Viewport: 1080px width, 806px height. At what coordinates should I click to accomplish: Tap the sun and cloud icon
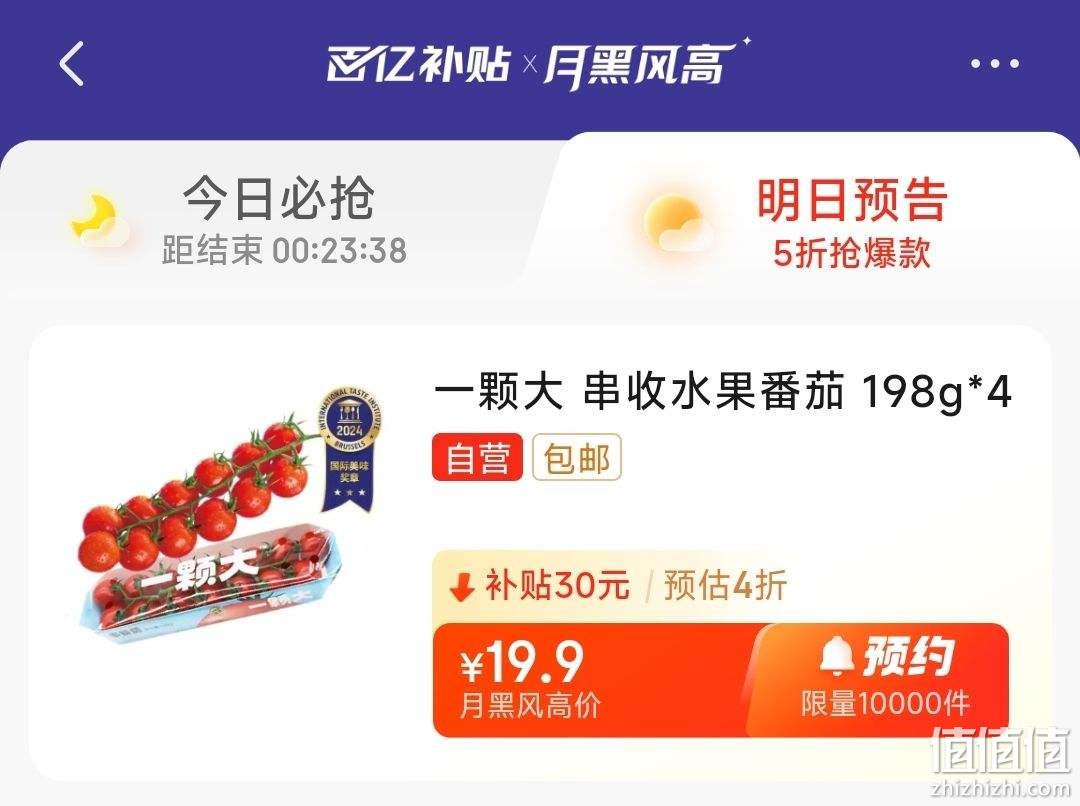tap(674, 223)
